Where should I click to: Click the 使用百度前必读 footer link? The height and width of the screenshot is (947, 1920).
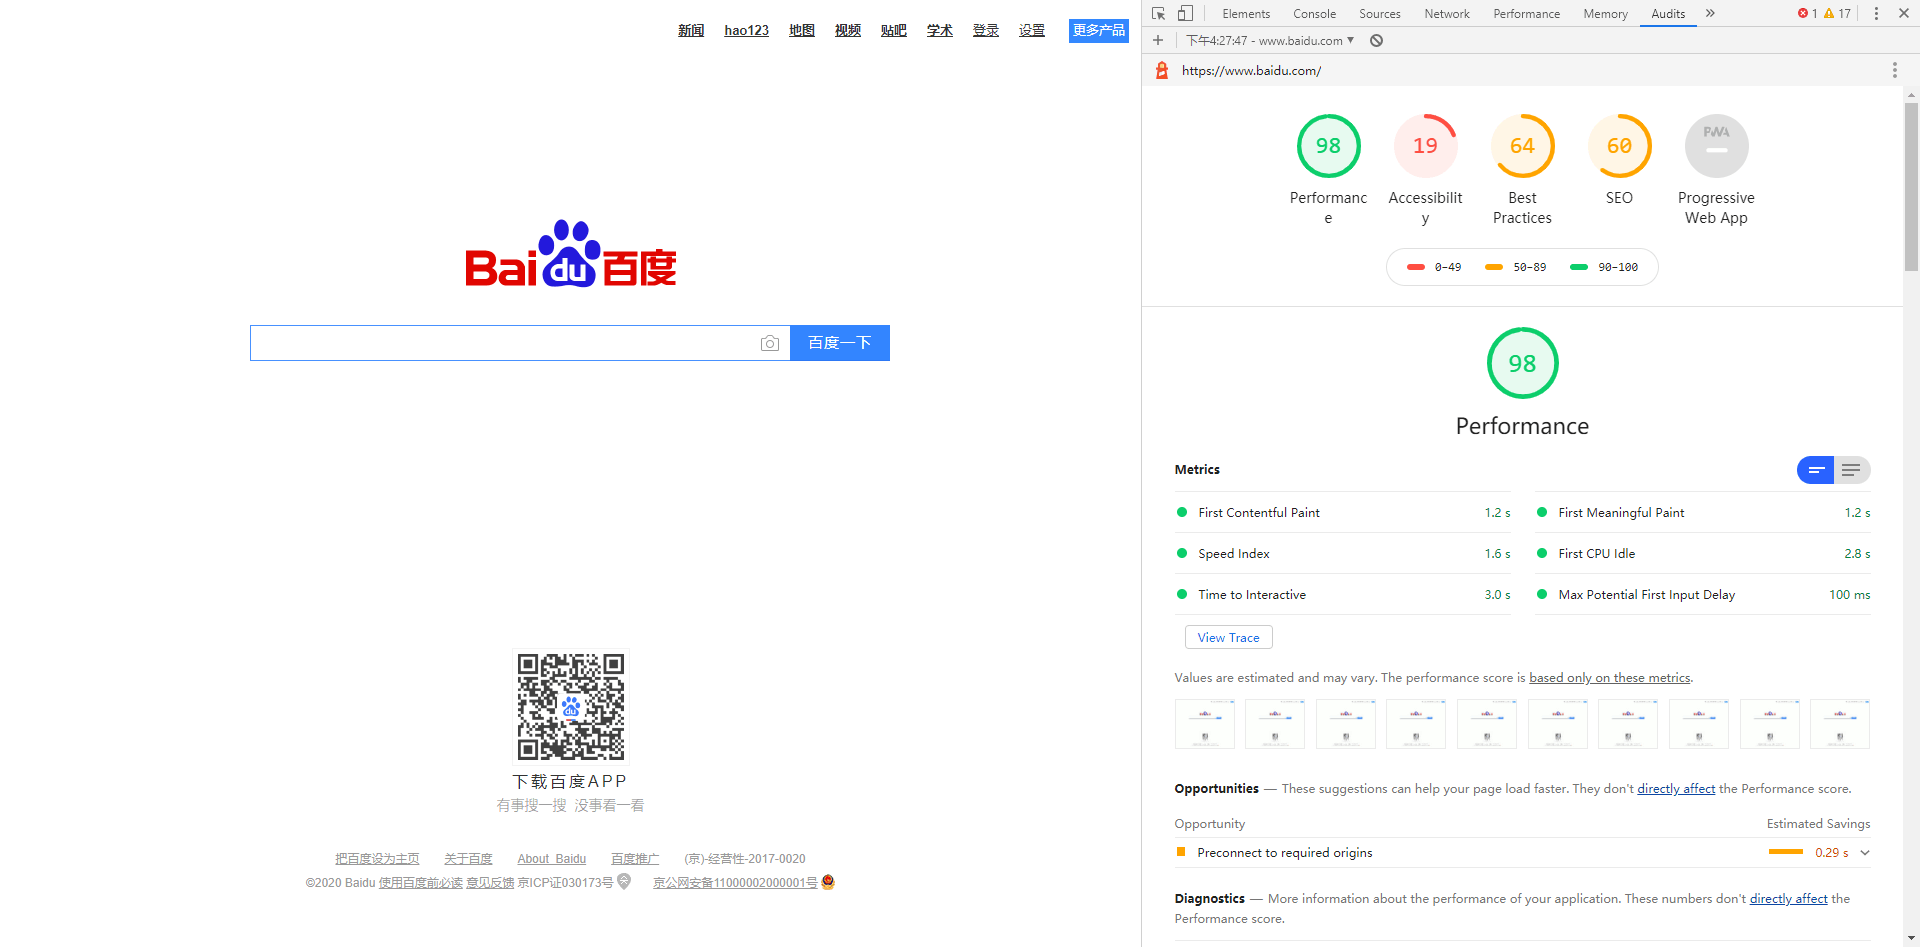pos(421,883)
